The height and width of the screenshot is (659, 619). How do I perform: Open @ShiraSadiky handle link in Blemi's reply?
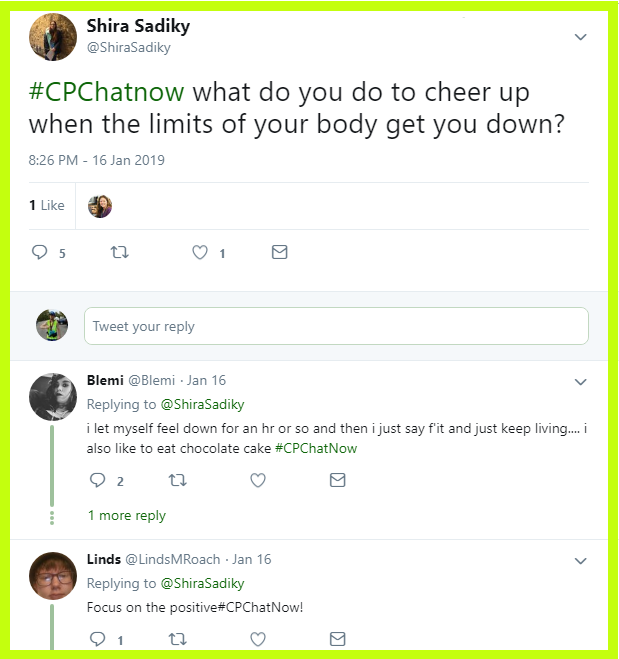coord(202,405)
